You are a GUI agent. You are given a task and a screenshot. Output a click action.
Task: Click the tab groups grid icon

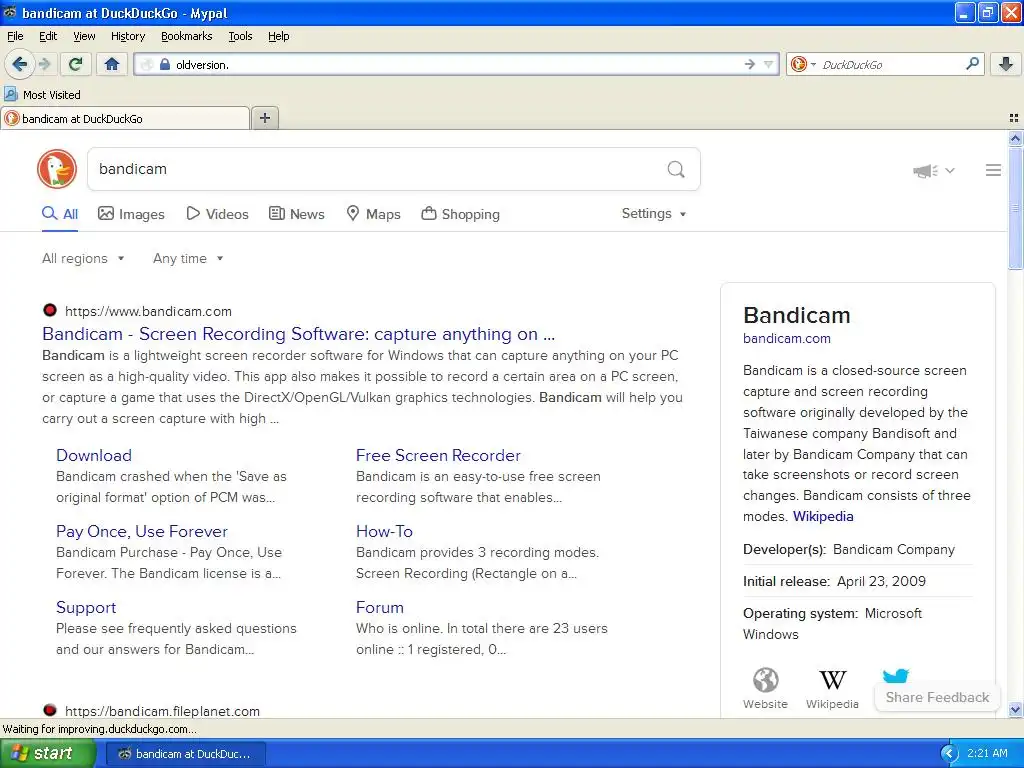pos(1014,118)
